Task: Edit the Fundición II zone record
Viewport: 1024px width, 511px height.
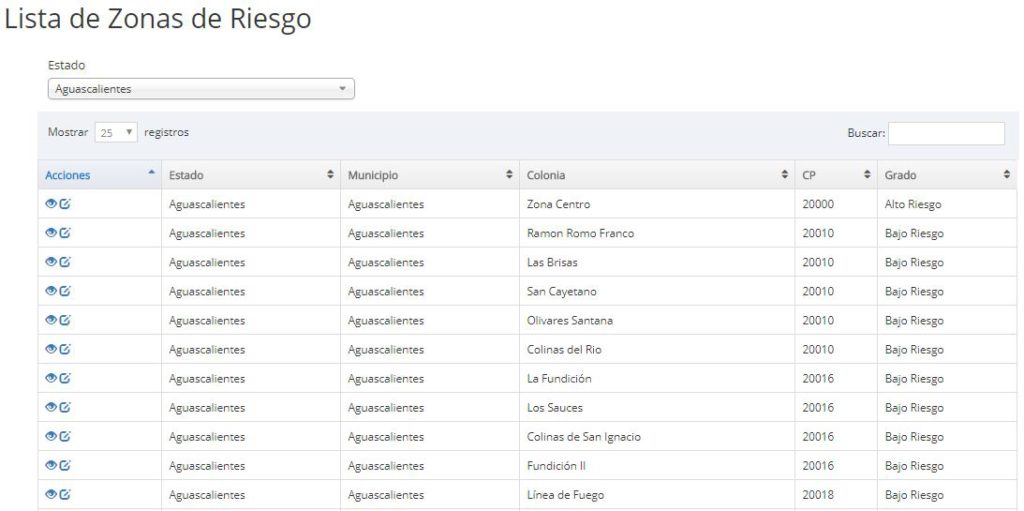Action: click(x=65, y=465)
